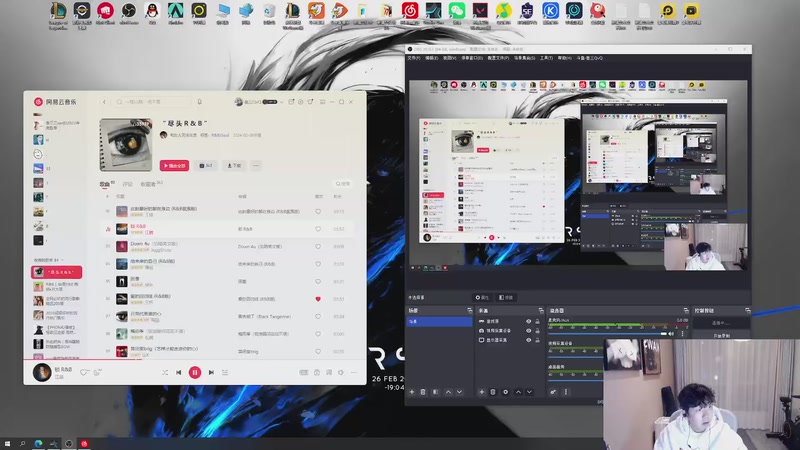Hide the game capture source in OBS

pyautogui.click(x=529, y=321)
